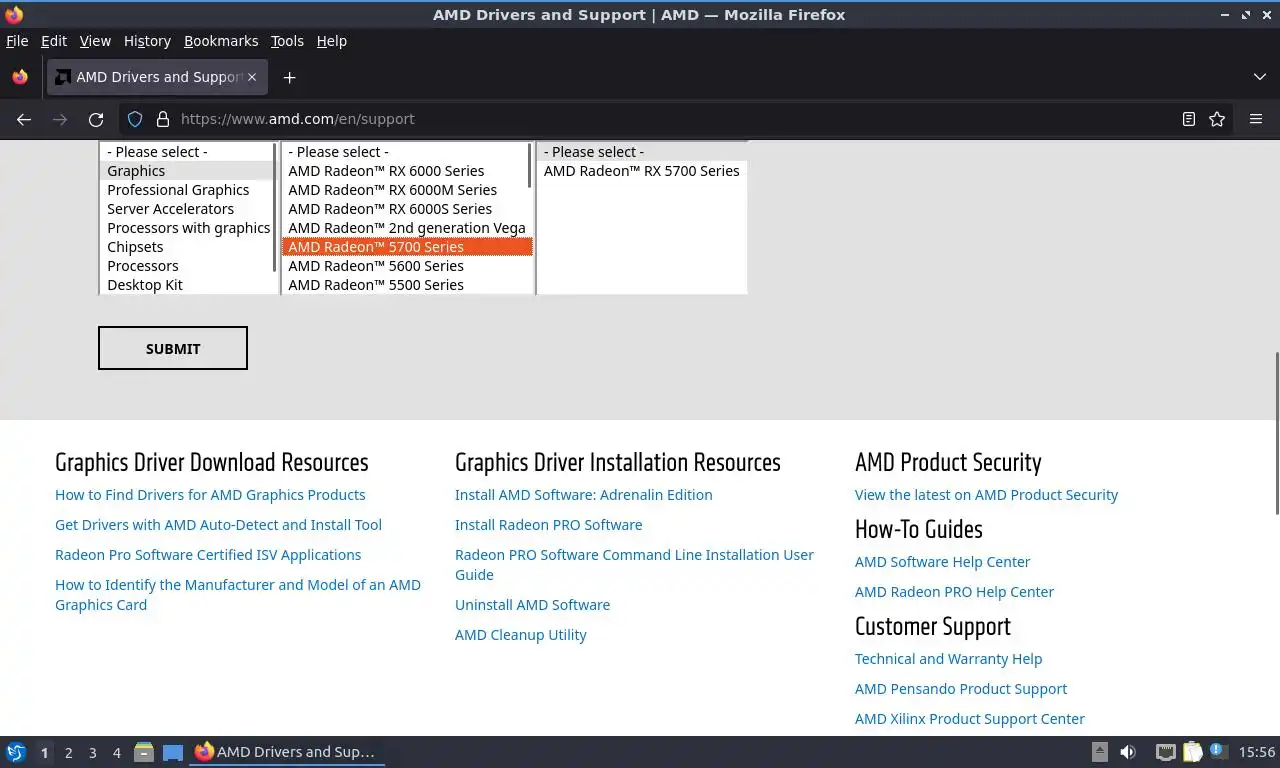The width and height of the screenshot is (1280, 768).
Task: Bookmark this page with the star icon
Action: click(x=1217, y=119)
